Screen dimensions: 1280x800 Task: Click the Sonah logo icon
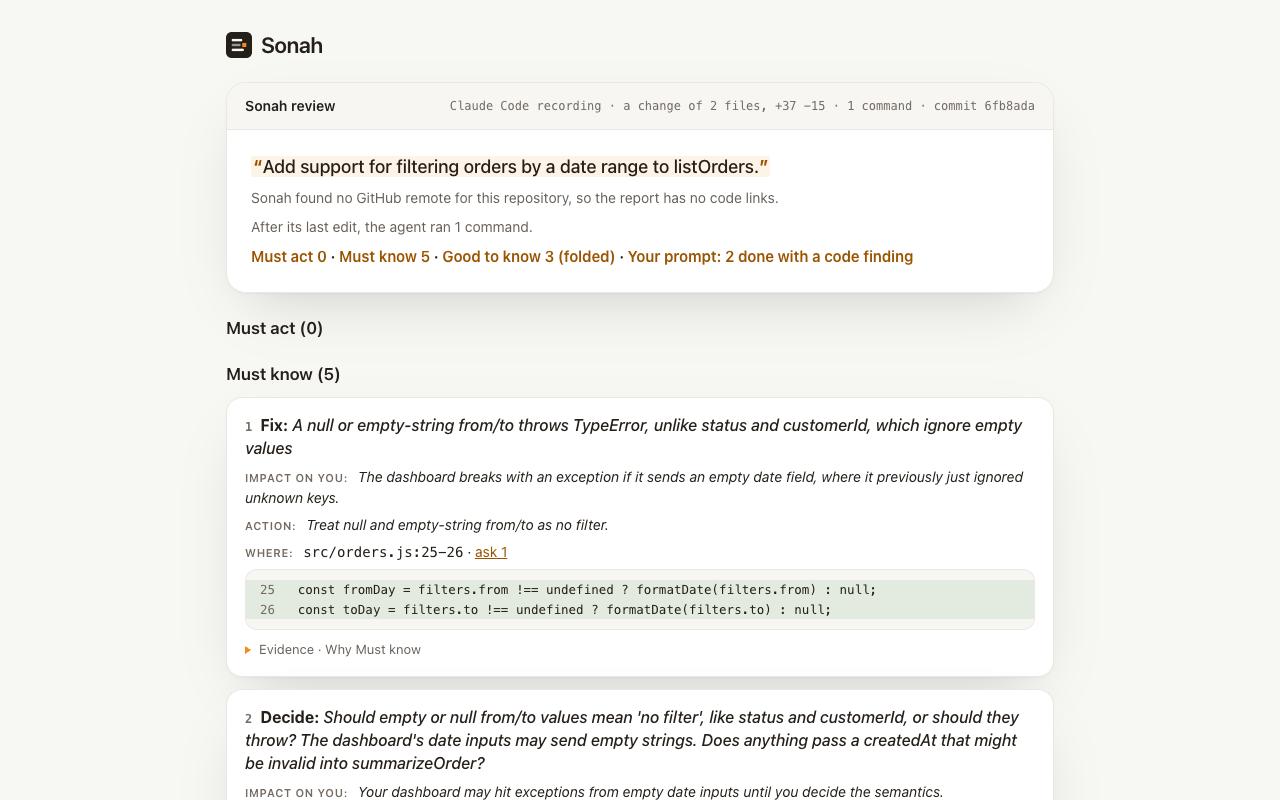[239, 45]
